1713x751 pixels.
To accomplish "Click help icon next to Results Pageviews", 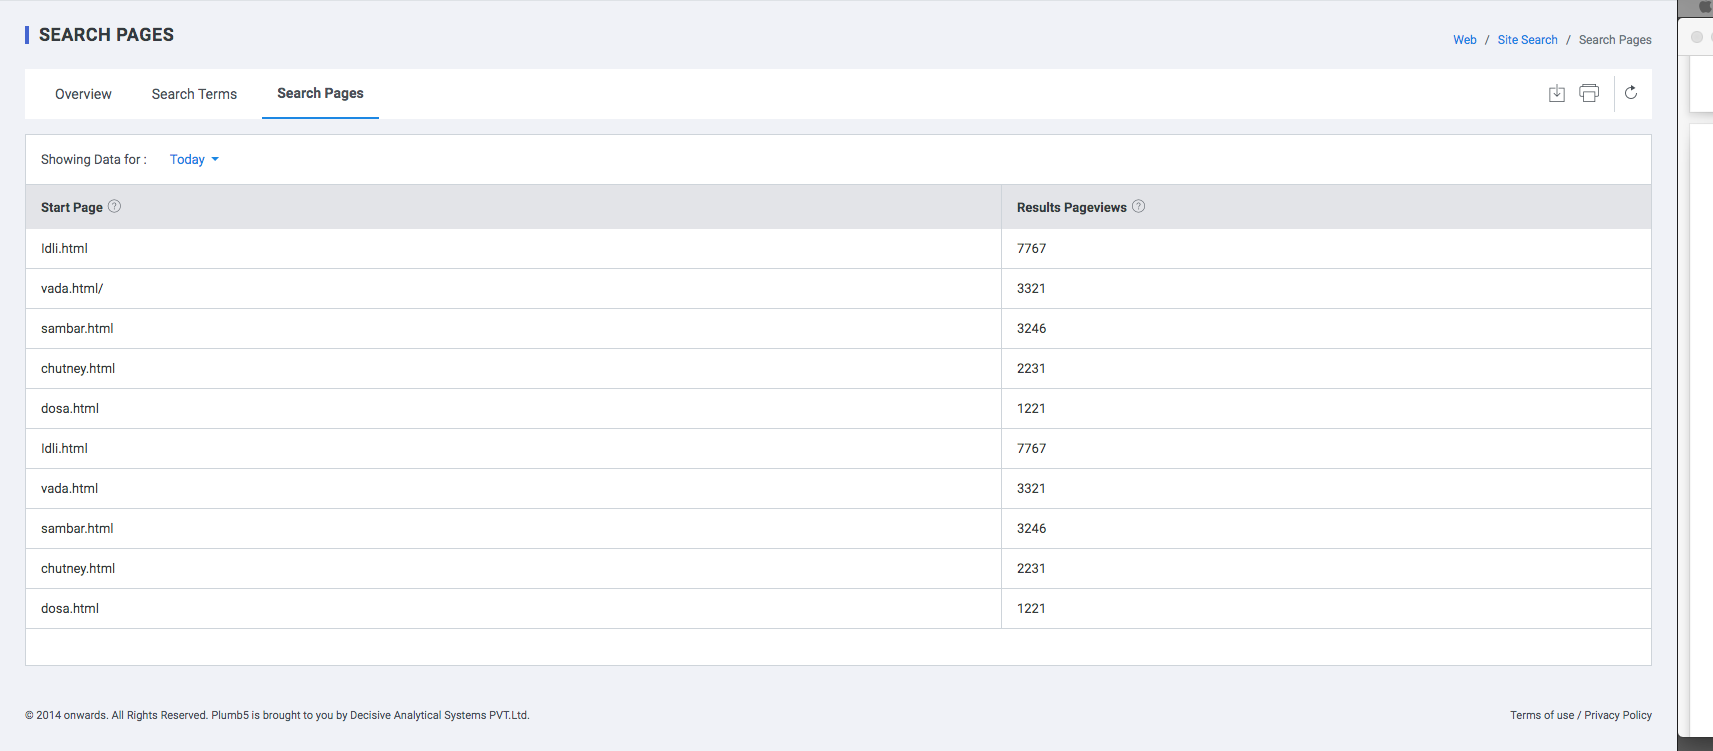I will coord(1138,206).
